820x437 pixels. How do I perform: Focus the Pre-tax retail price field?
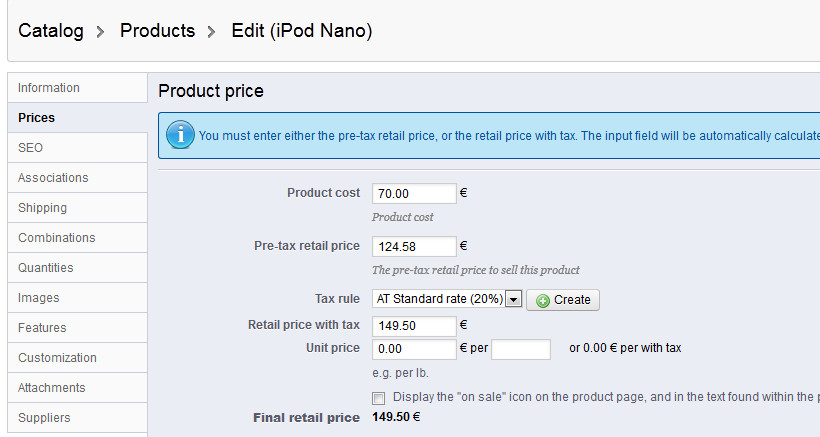(x=414, y=246)
